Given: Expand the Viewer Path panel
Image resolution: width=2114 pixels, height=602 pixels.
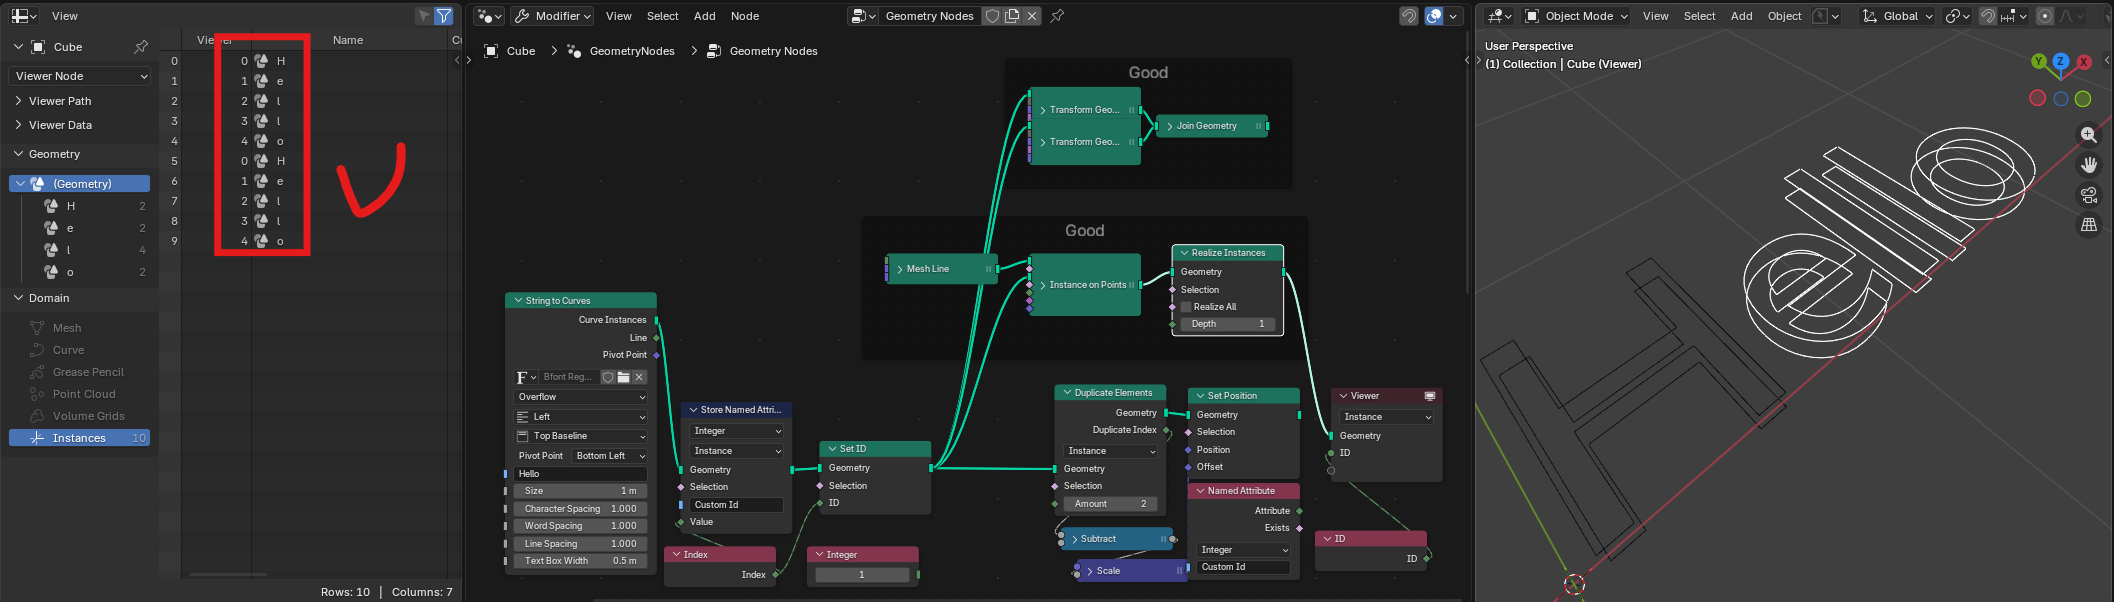Looking at the screenshot, I should [x=60, y=101].
